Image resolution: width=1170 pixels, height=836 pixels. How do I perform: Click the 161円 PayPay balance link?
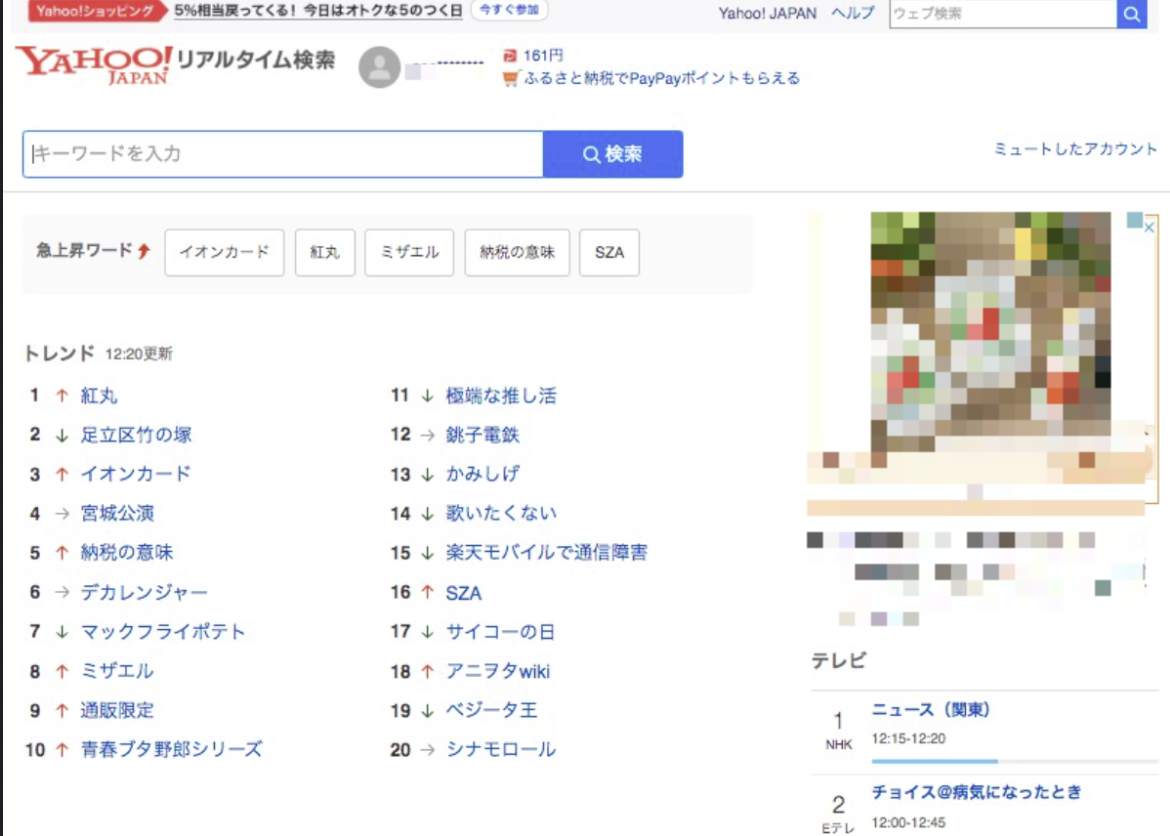pos(543,55)
